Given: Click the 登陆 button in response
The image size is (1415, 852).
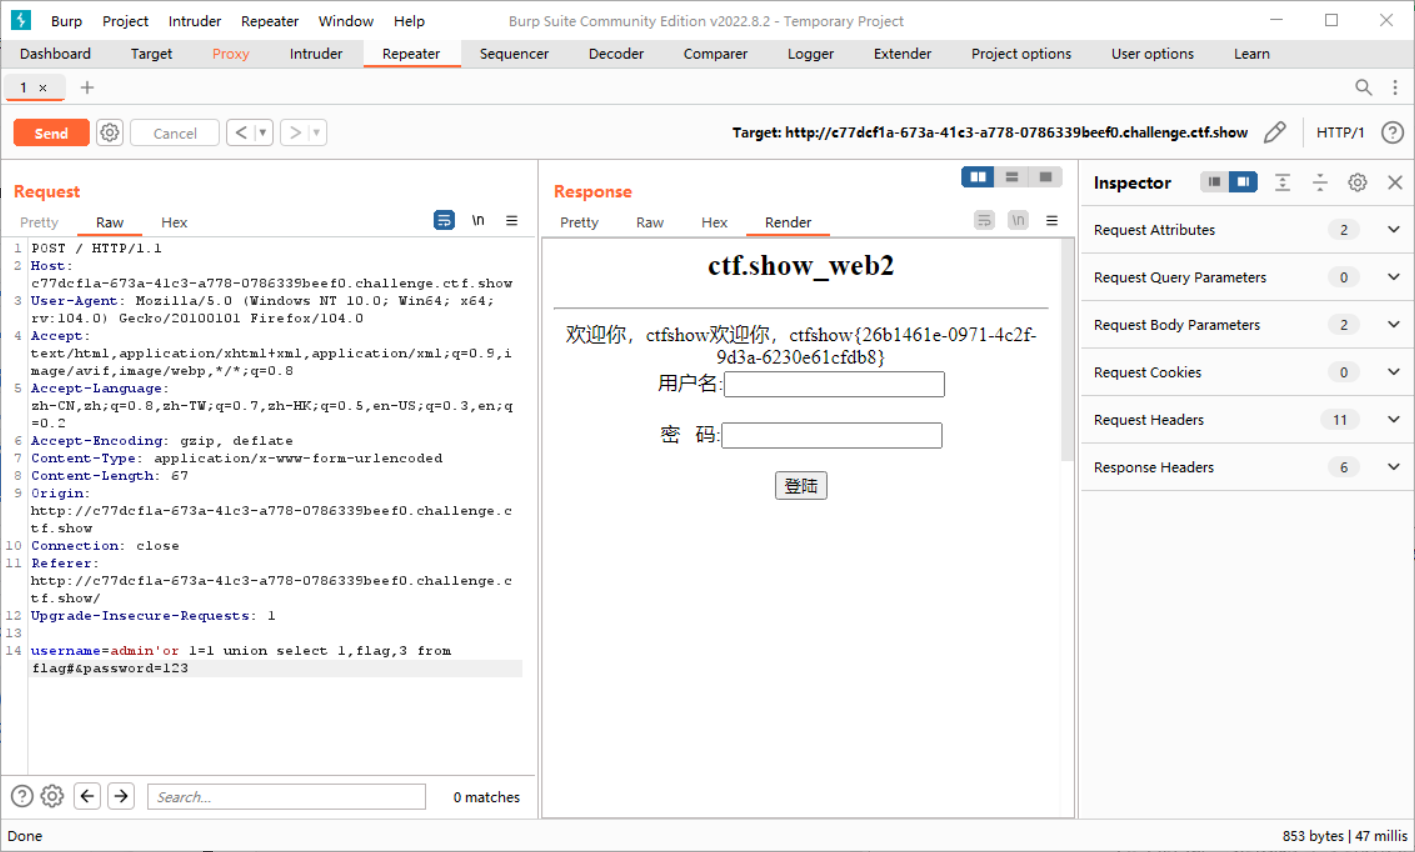Looking at the screenshot, I should click(801, 486).
